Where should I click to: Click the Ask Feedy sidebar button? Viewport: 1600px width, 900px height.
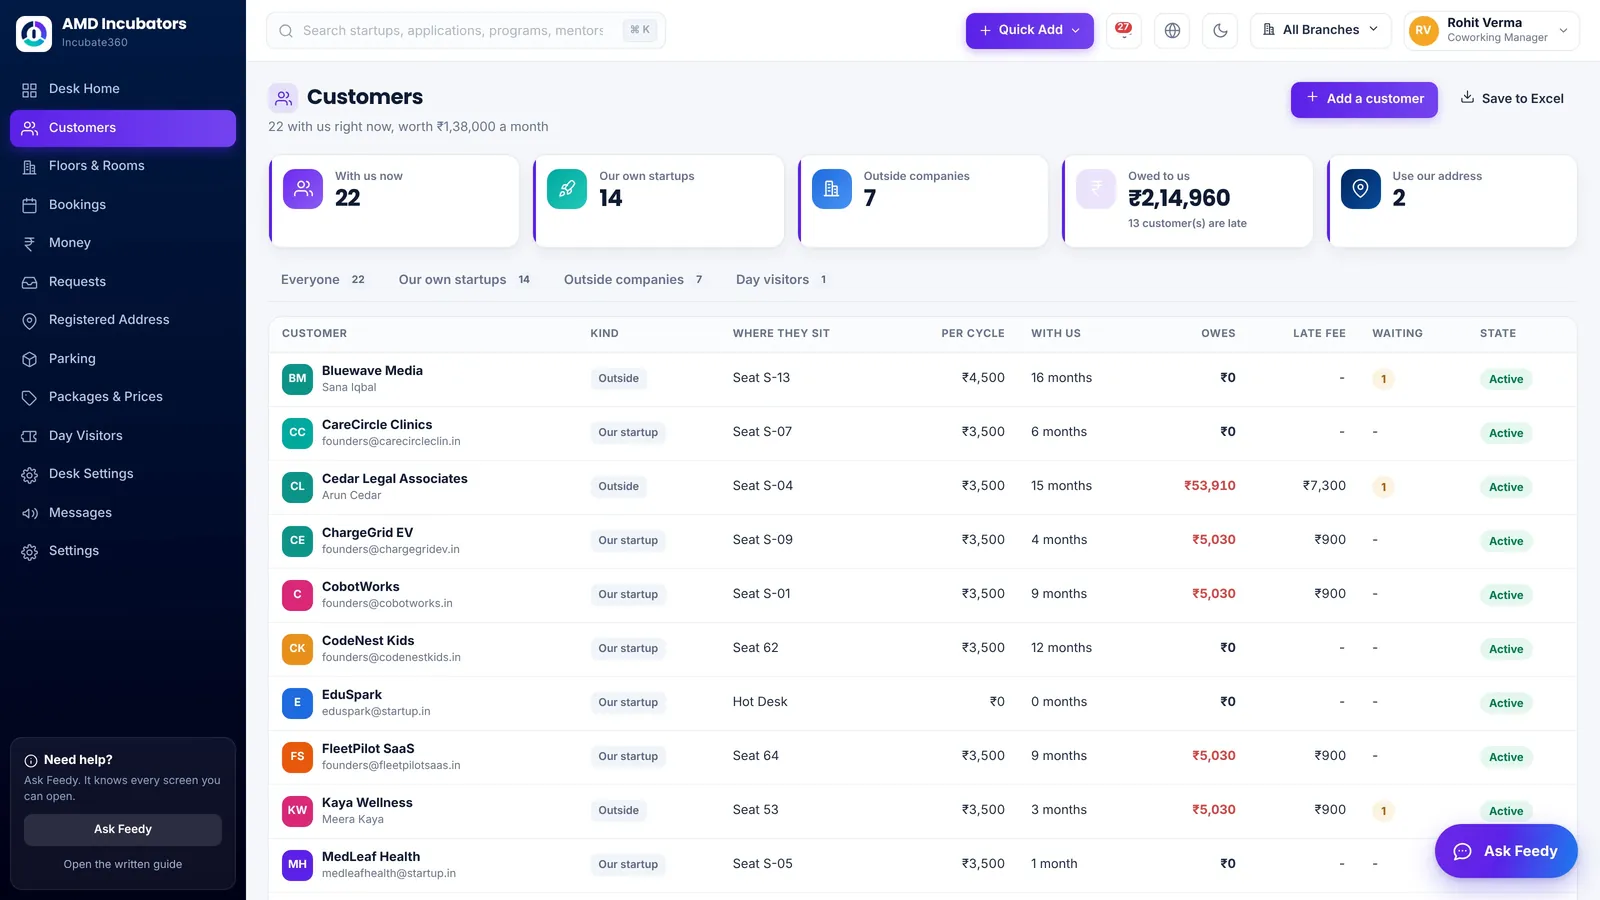123,829
